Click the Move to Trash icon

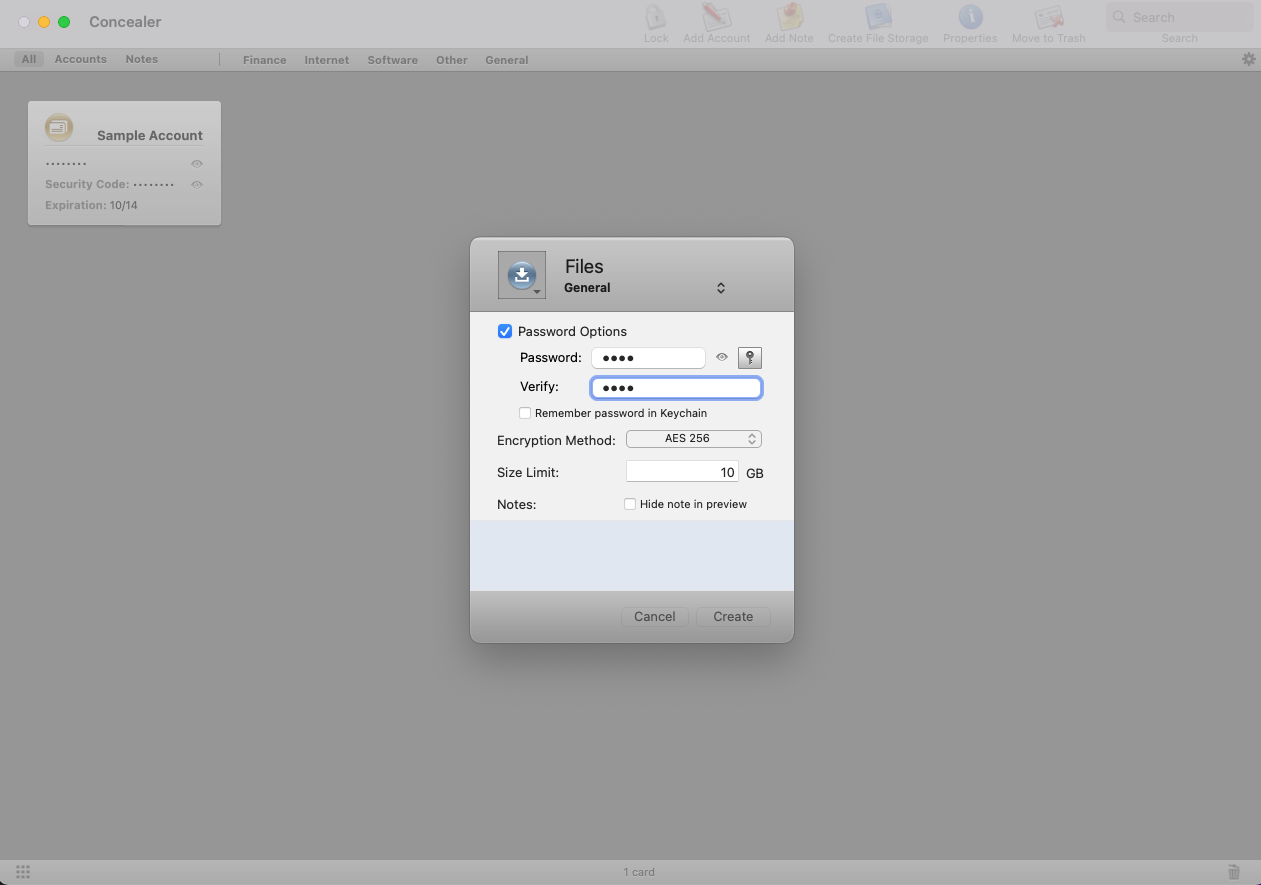pyautogui.click(x=1048, y=18)
